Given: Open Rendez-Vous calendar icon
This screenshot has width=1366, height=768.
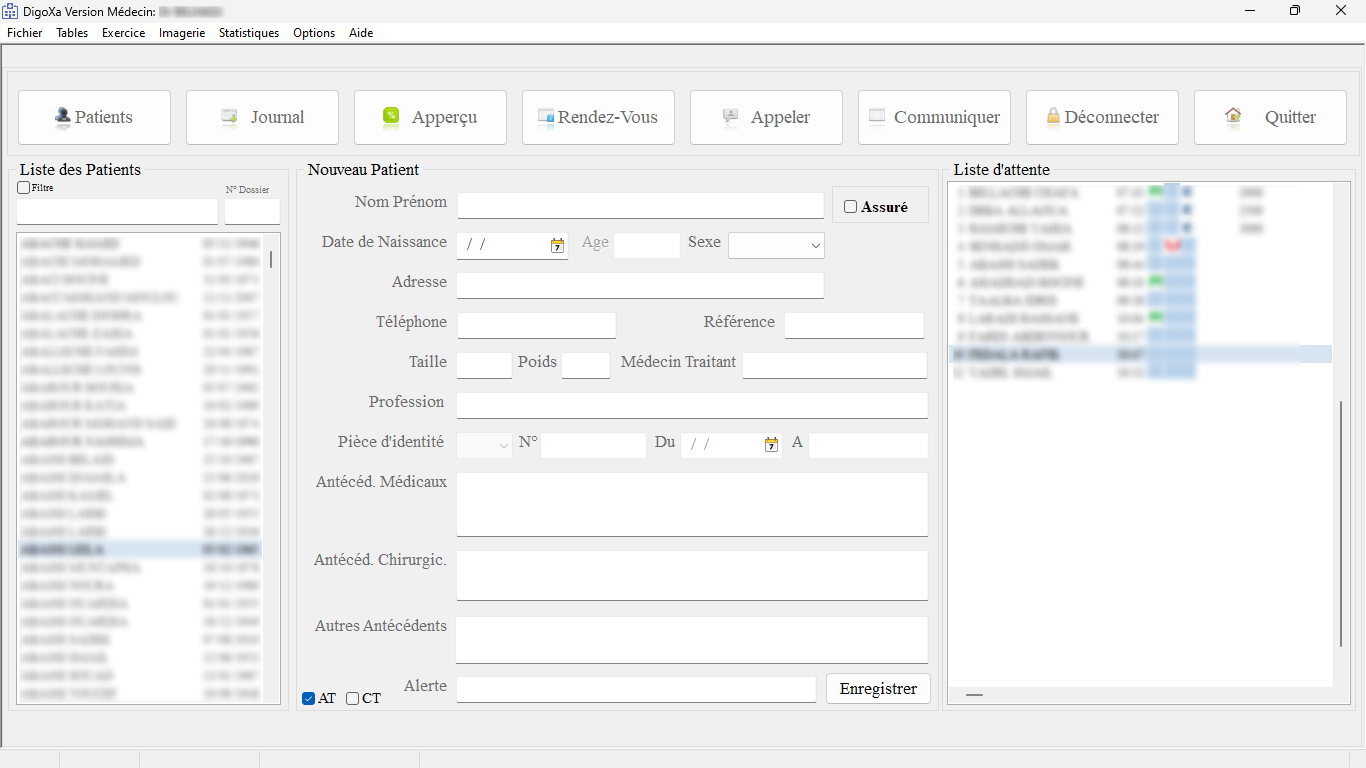Looking at the screenshot, I should [x=546, y=117].
